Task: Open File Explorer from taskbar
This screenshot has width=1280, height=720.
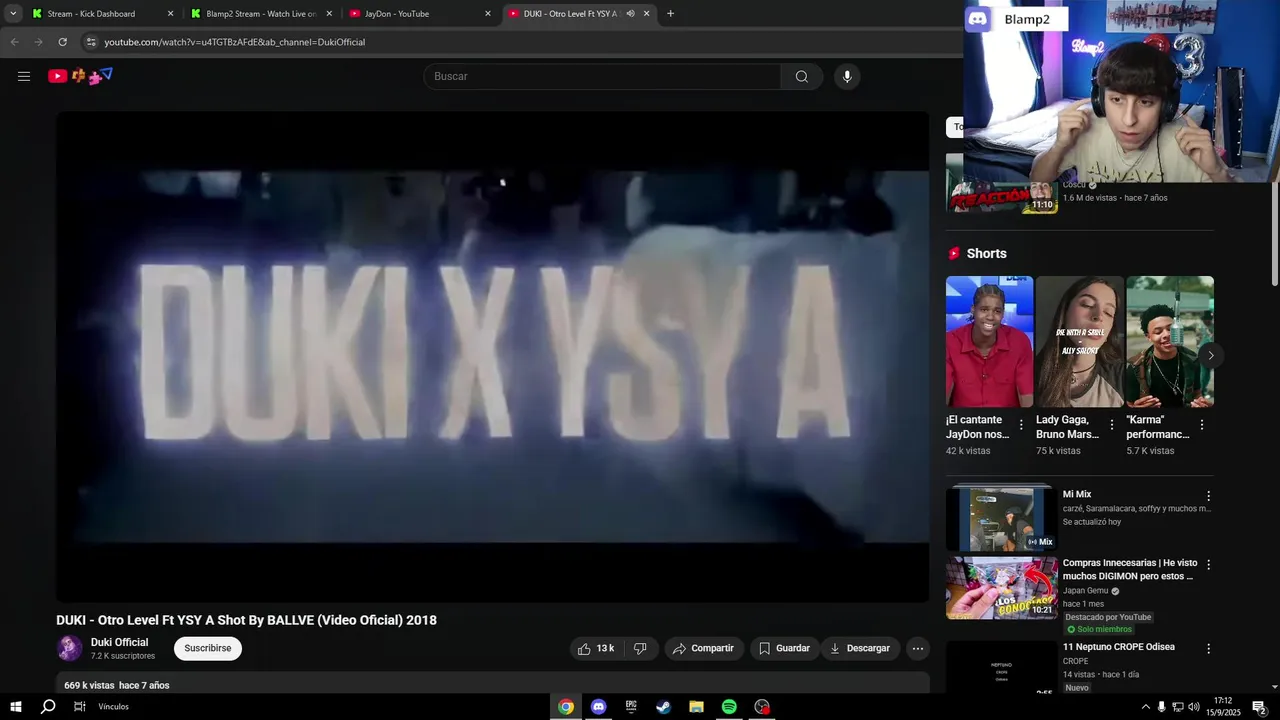Action: [696, 707]
